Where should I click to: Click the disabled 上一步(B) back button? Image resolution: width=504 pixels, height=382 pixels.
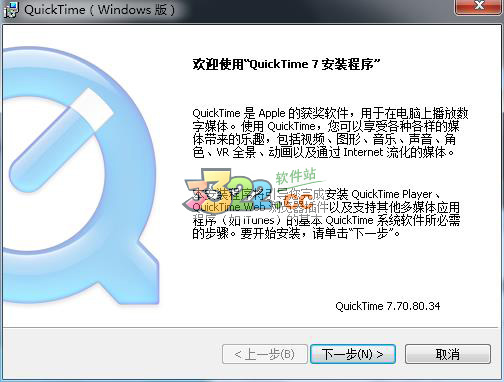pyautogui.click(x=265, y=354)
